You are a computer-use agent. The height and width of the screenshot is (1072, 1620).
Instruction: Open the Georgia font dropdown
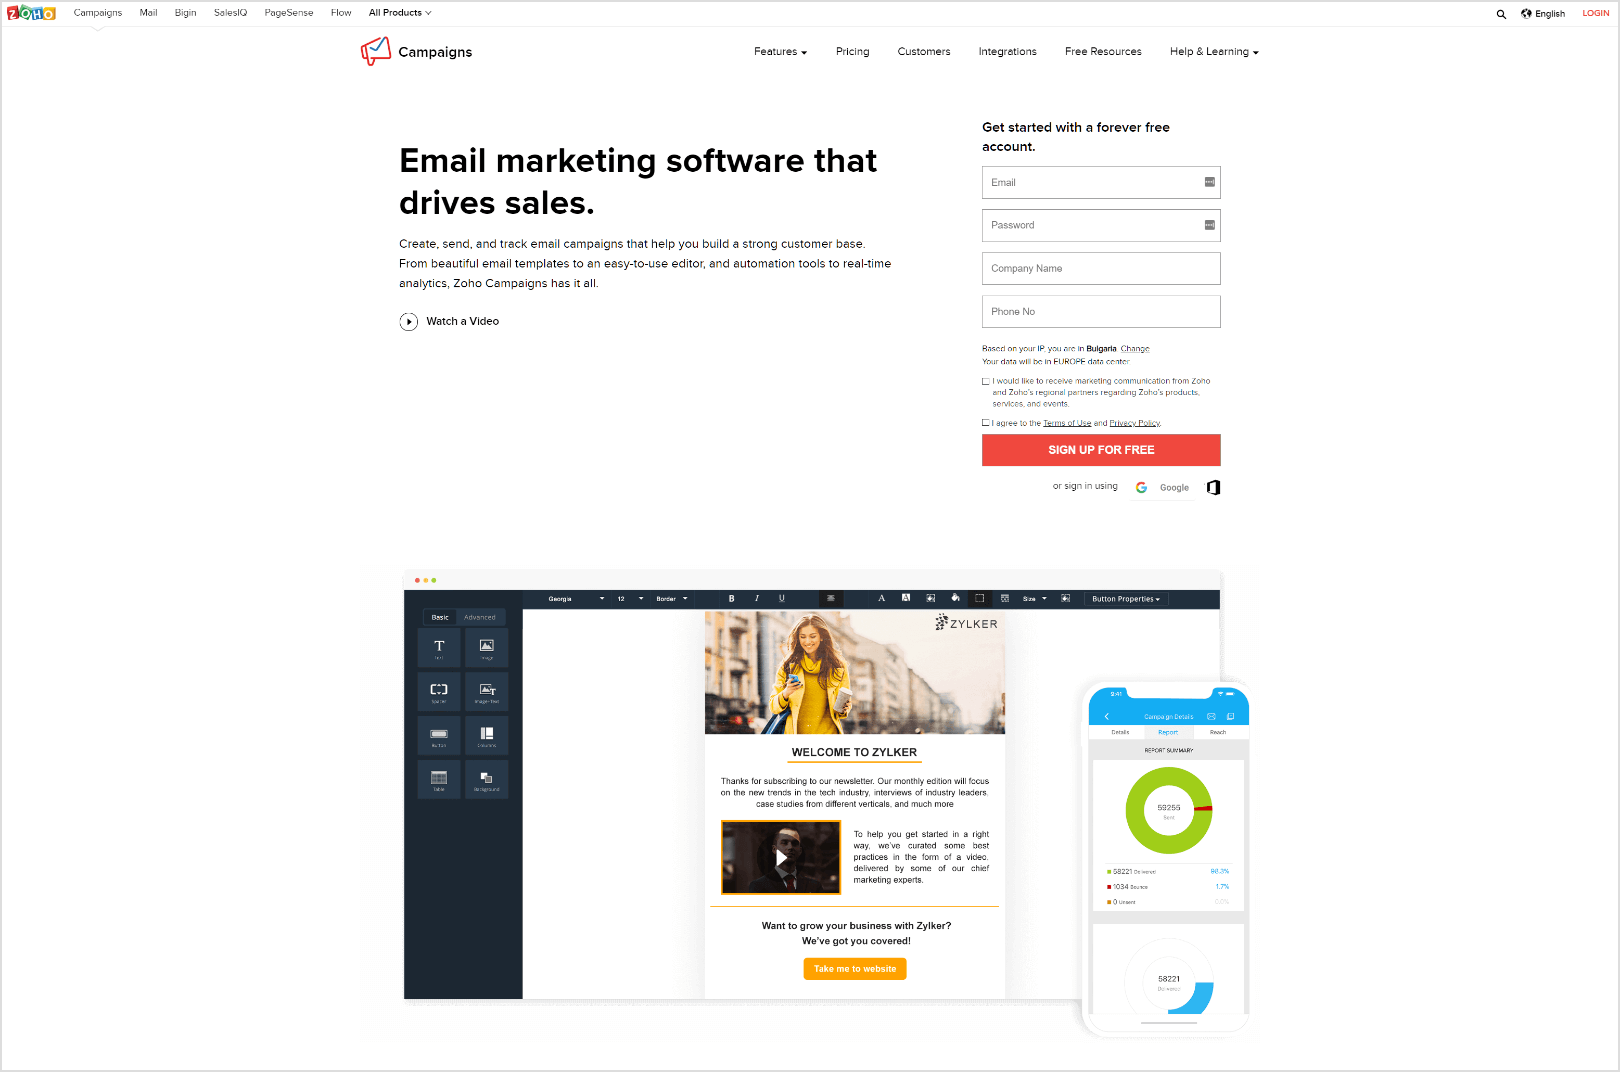(576, 599)
